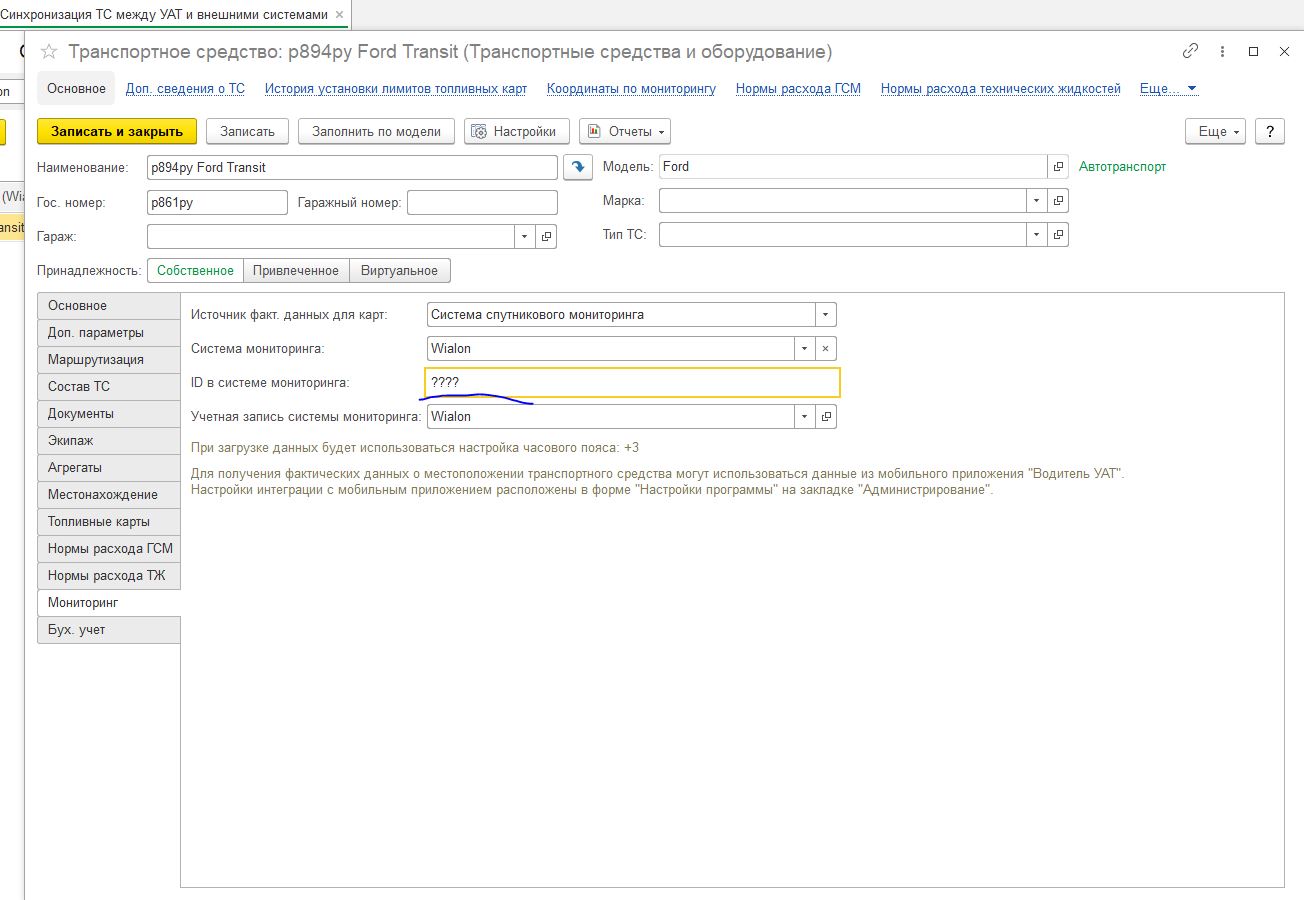Open Нормы расхода ГСМ top link
The height and width of the screenshot is (900, 1304).
pyautogui.click(x=798, y=89)
